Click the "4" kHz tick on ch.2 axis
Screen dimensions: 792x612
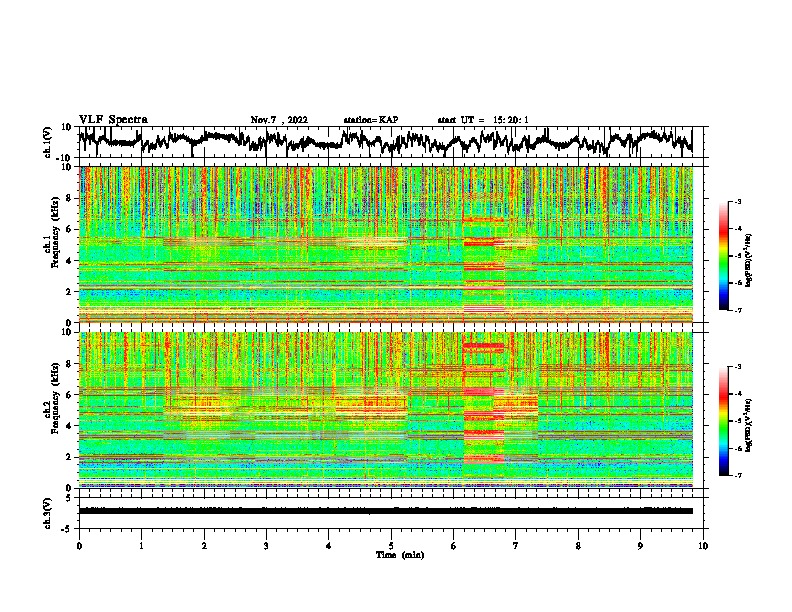click(69, 426)
